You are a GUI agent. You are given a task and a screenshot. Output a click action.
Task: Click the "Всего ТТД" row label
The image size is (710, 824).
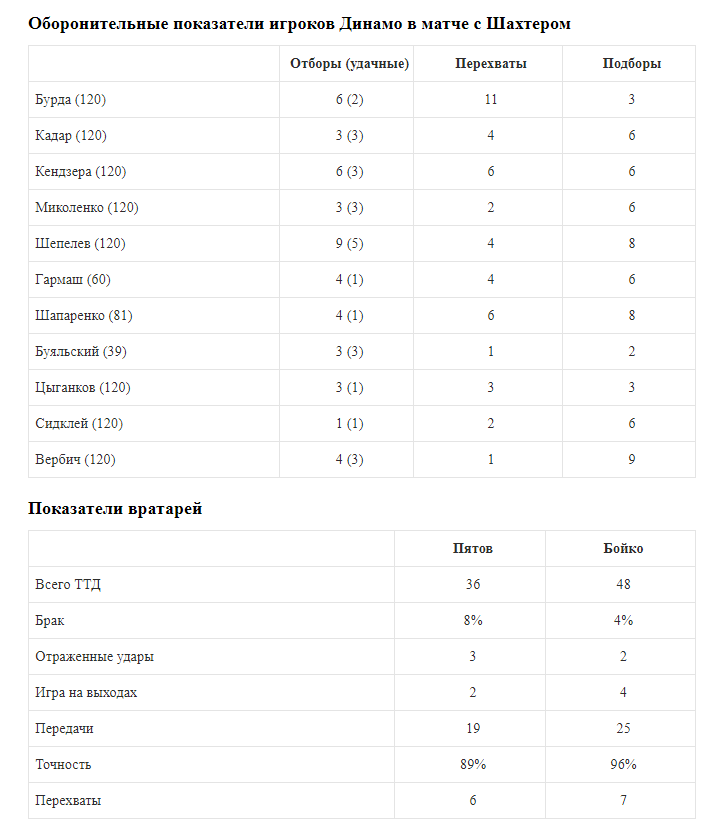coord(68,585)
